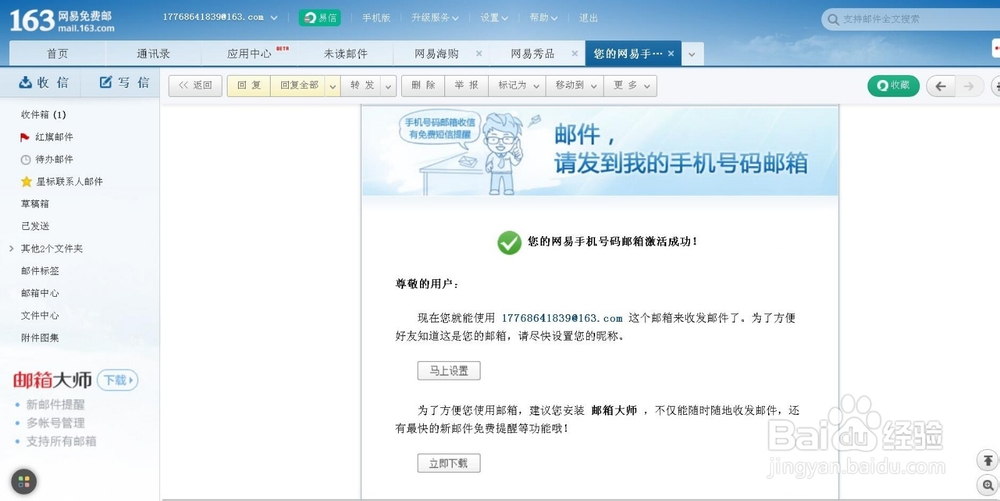Open the 回复全部 dropdown arrow
The image size is (1000, 501).
332,86
